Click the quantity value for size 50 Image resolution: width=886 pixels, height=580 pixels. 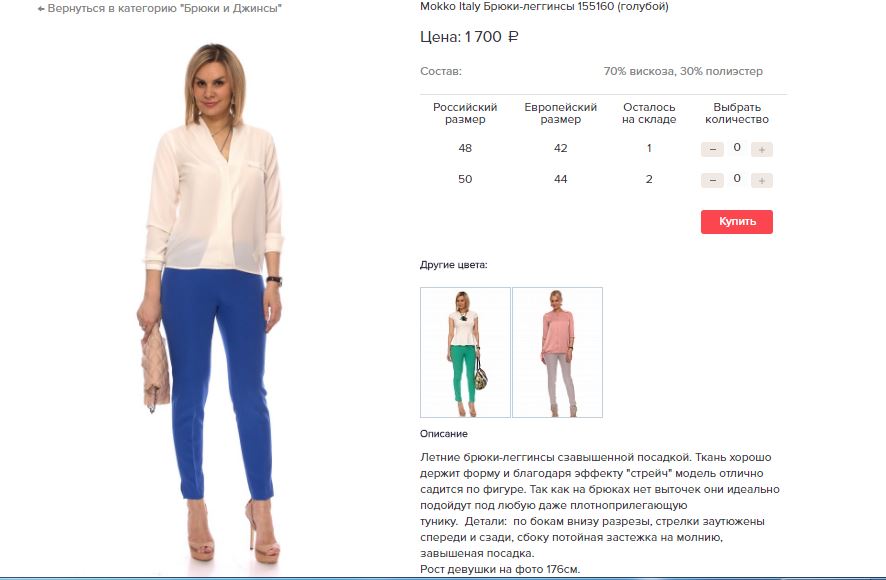tap(737, 179)
